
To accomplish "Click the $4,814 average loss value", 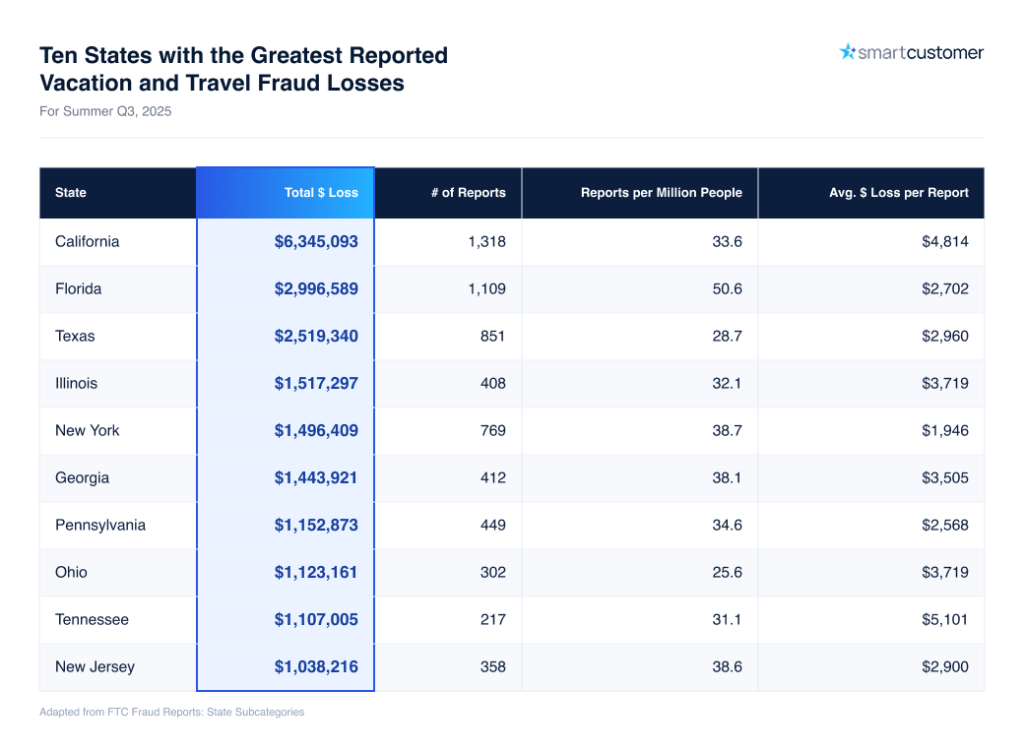I will [x=945, y=242].
